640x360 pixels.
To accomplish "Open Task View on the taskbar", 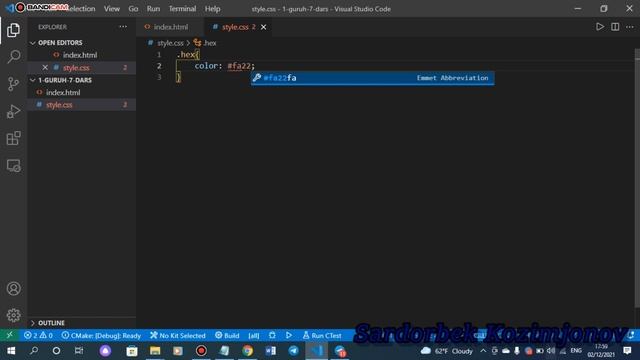I will pos(79,351).
